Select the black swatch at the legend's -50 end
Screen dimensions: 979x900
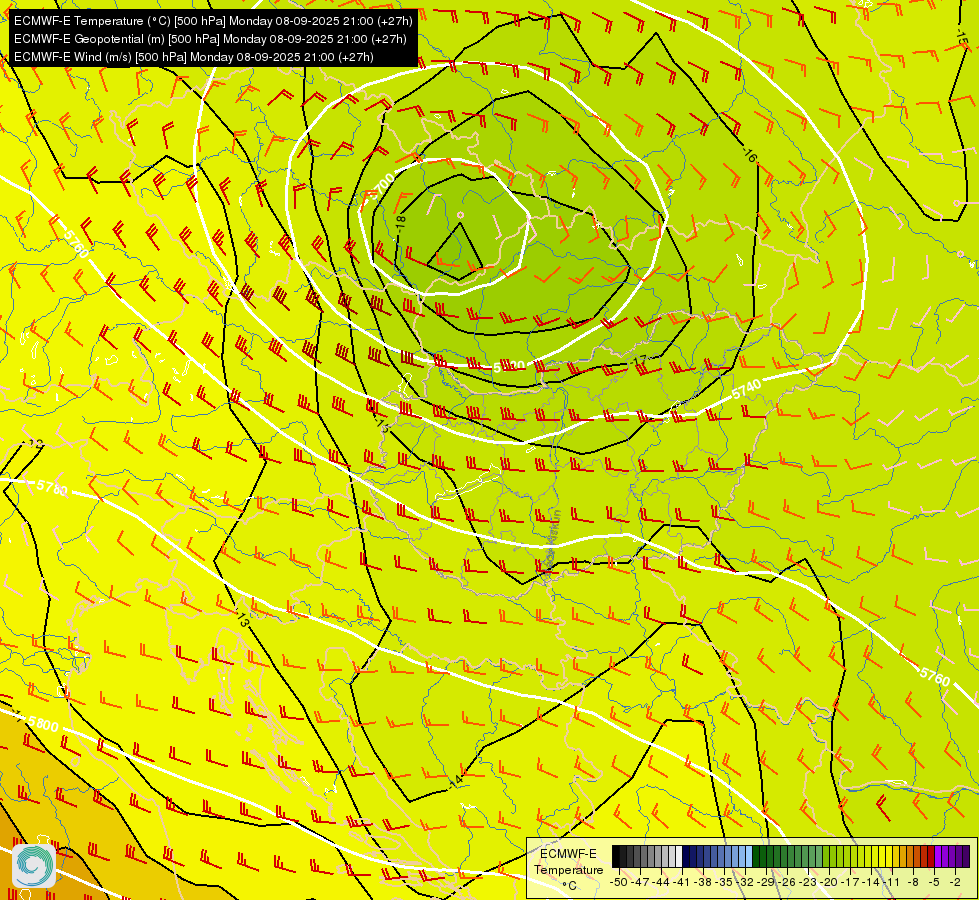click(x=616, y=856)
